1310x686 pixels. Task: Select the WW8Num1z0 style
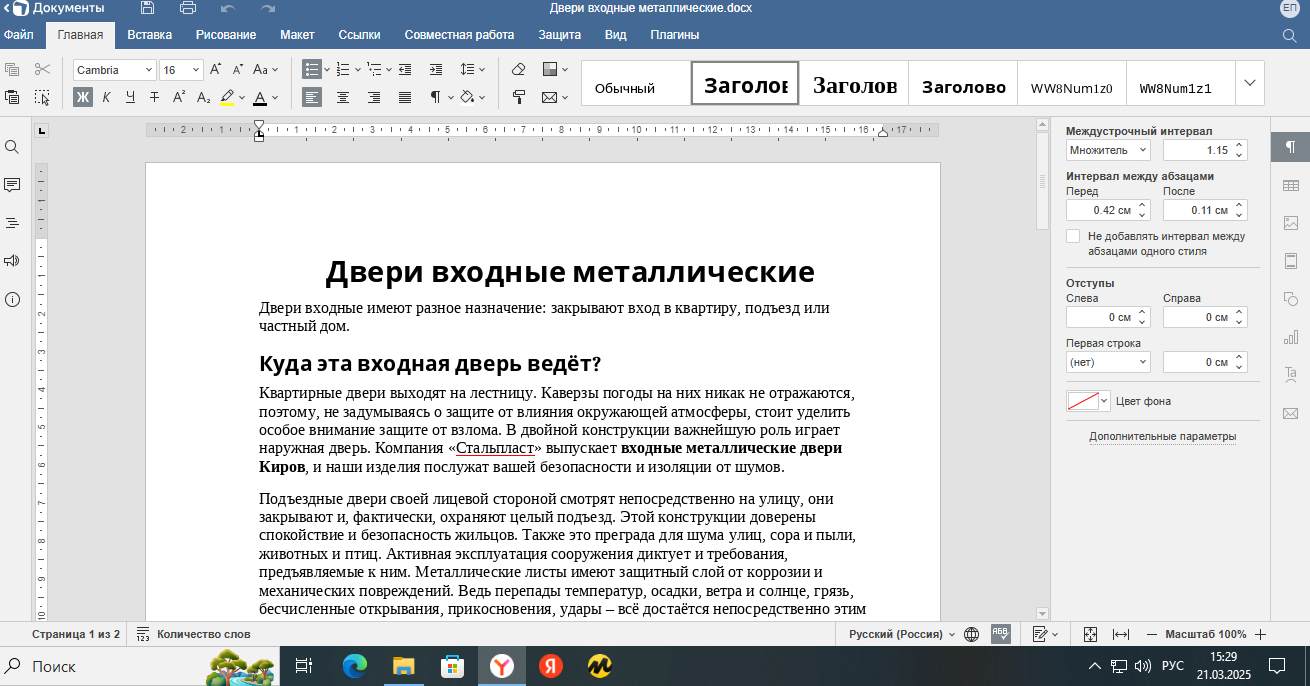(1072, 83)
